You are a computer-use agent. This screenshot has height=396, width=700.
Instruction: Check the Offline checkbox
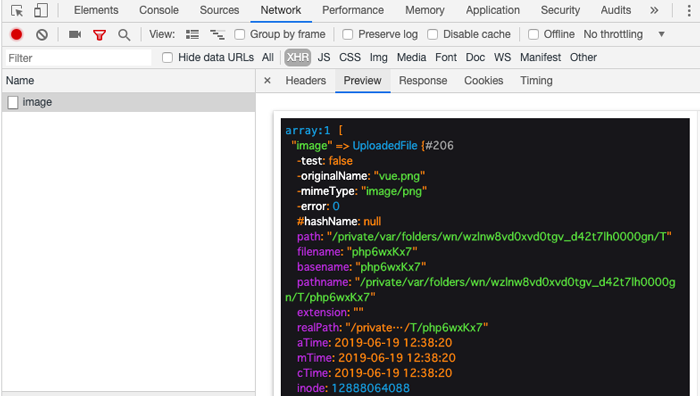click(x=533, y=34)
